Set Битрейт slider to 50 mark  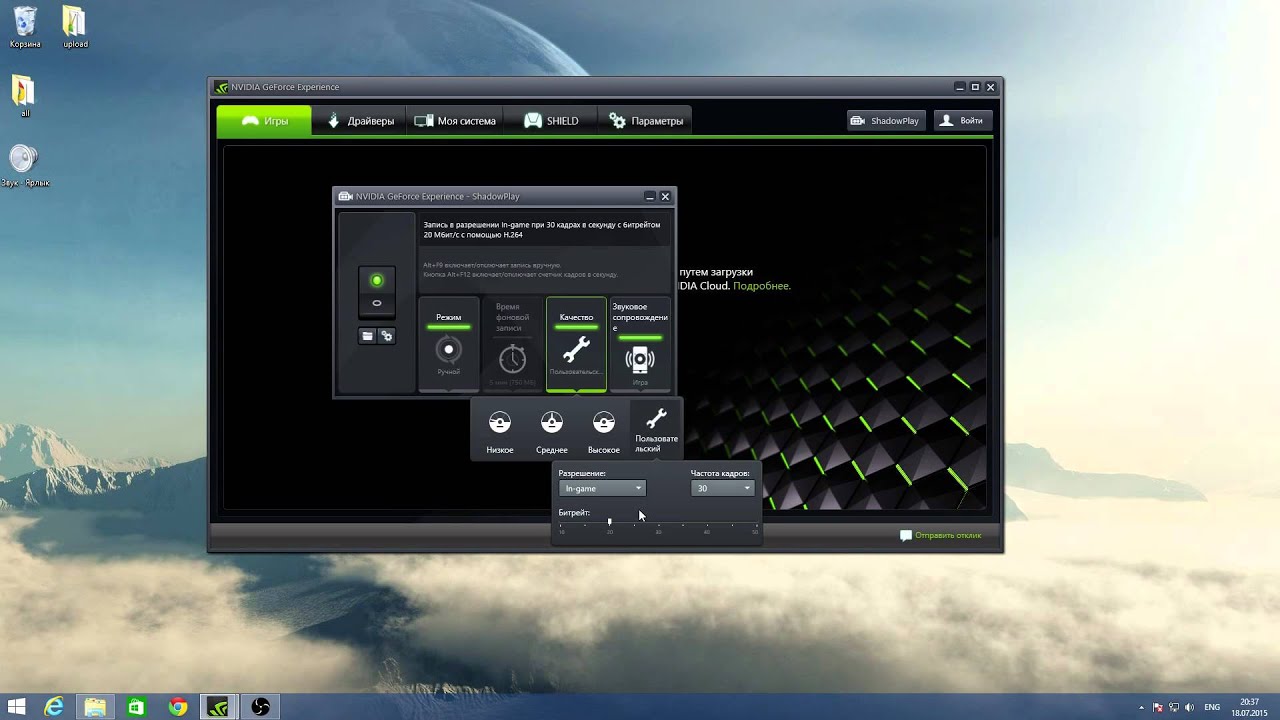point(755,526)
